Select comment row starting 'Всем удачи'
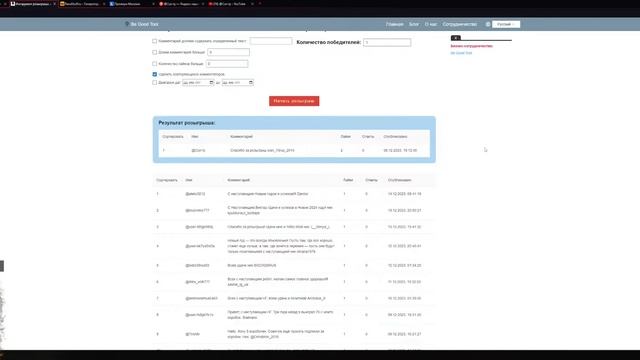This screenshot has height=360, width=640. pos(294,265)
